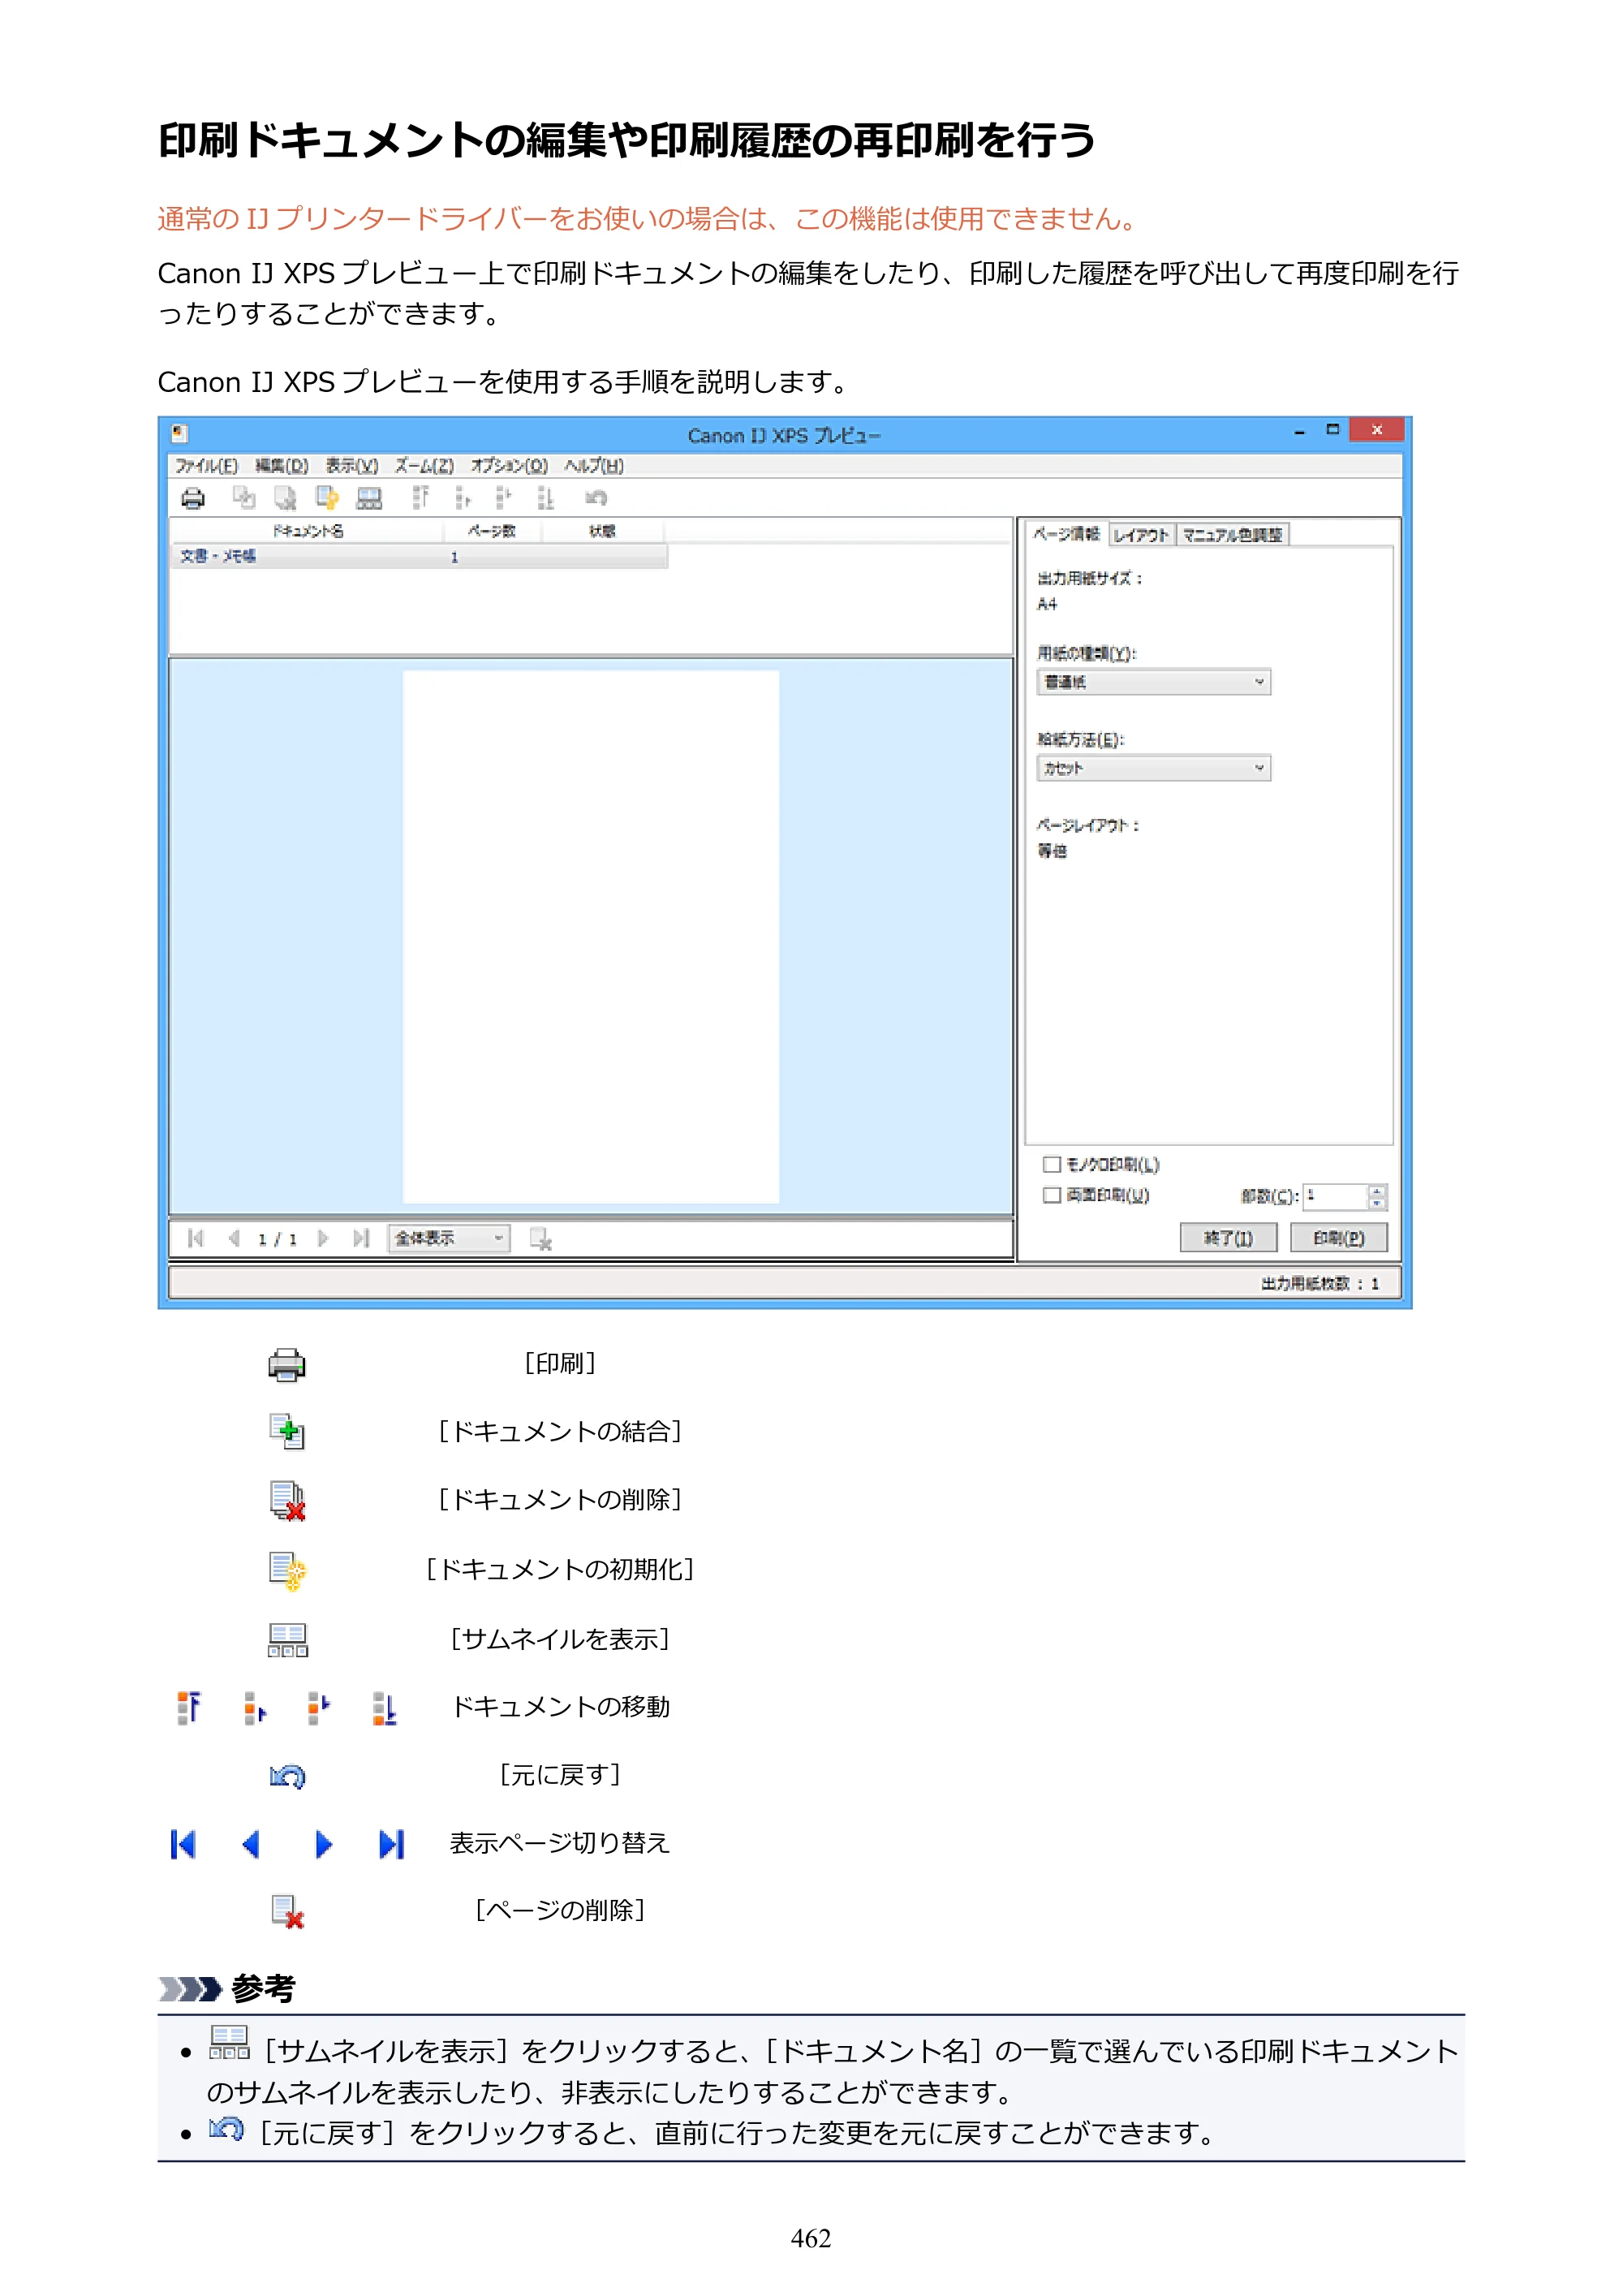This screenshot has height=2296, width=1623.
Task: Click the ページ数 column header
Action: click(x=492, y=531)
